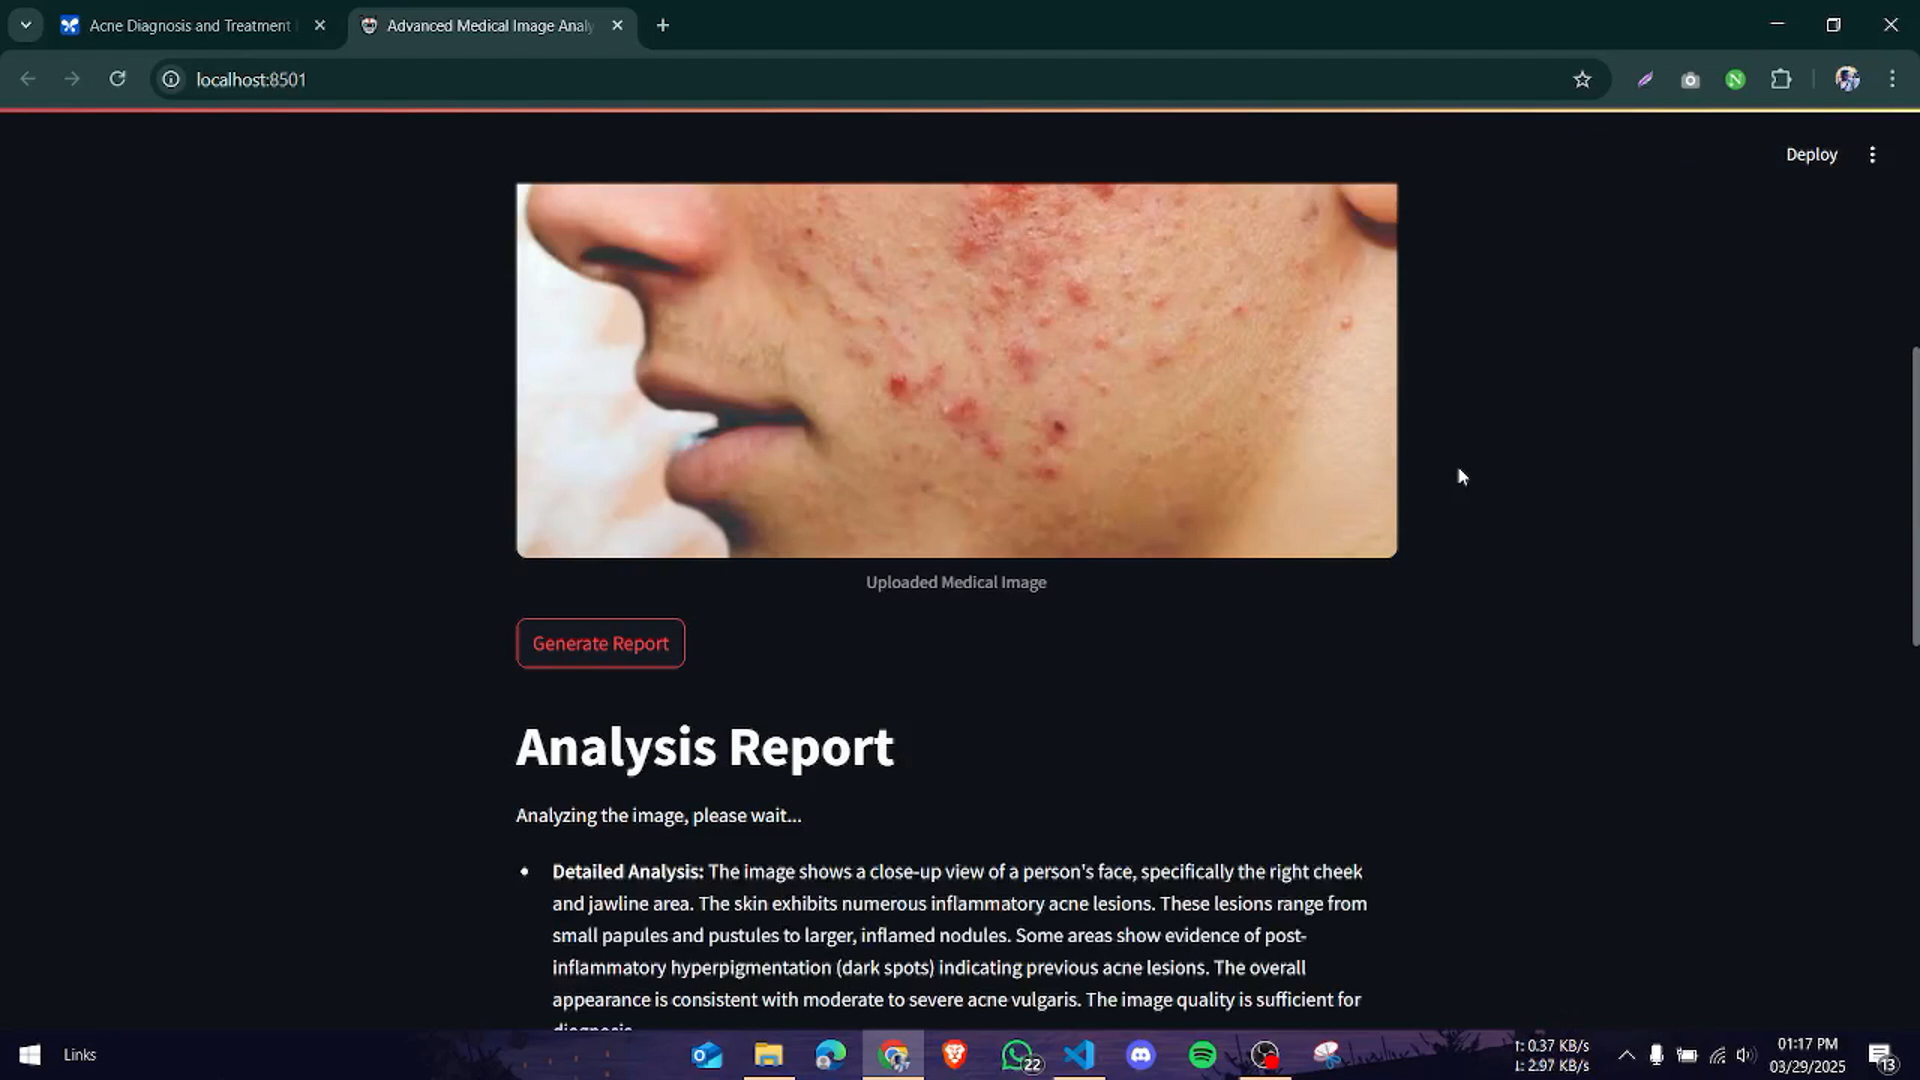Click the Generate Report button

click(x=600, y=643)
